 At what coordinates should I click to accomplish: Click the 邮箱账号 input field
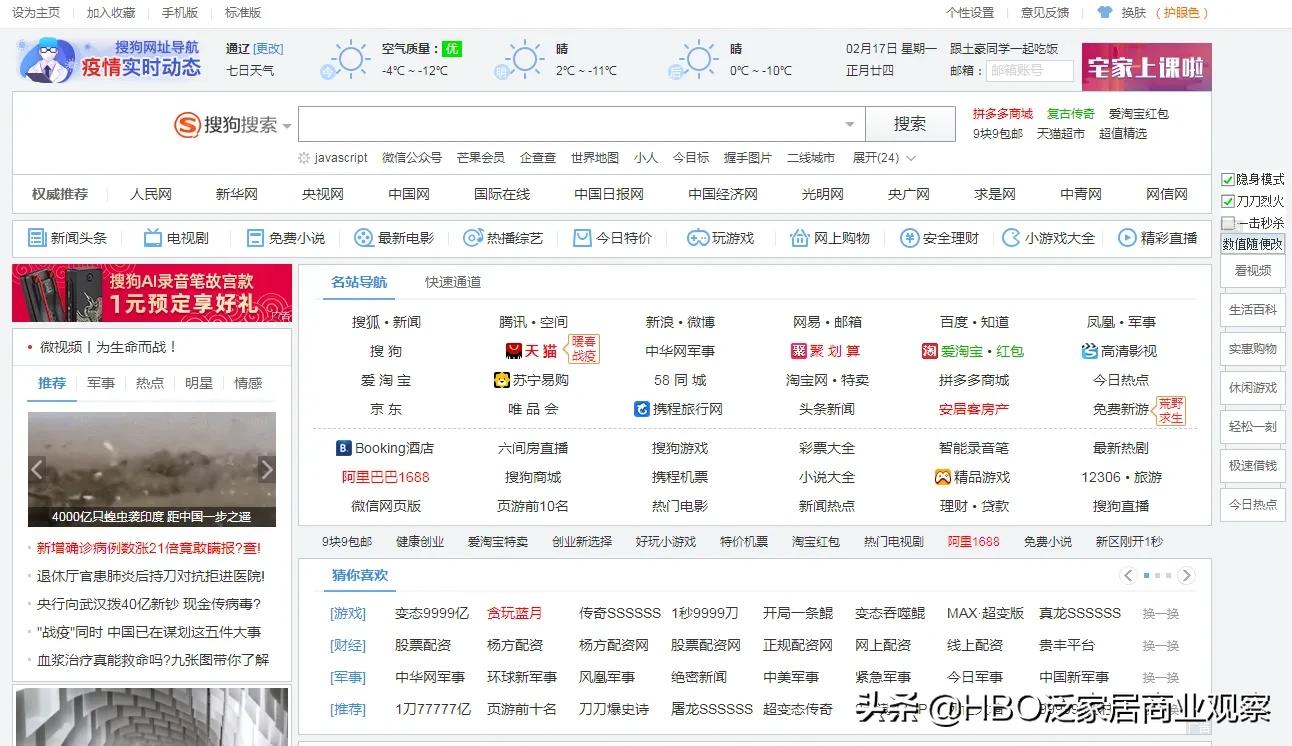coord(1030,71)
